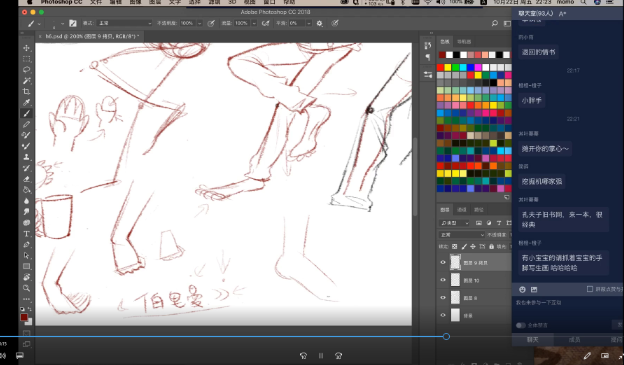Pause the video playback
Image resolution: width=624 pixels, height=365 pixels.
tap(321, 356)
